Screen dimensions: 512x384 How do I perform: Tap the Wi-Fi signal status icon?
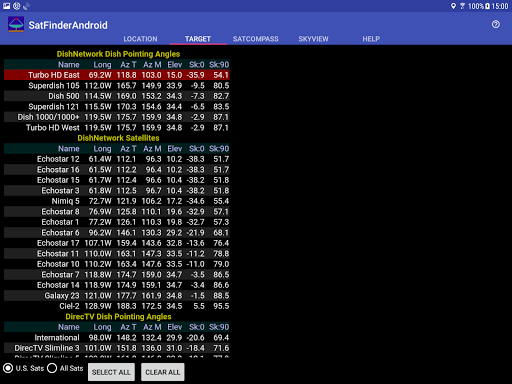coord(462,6)
